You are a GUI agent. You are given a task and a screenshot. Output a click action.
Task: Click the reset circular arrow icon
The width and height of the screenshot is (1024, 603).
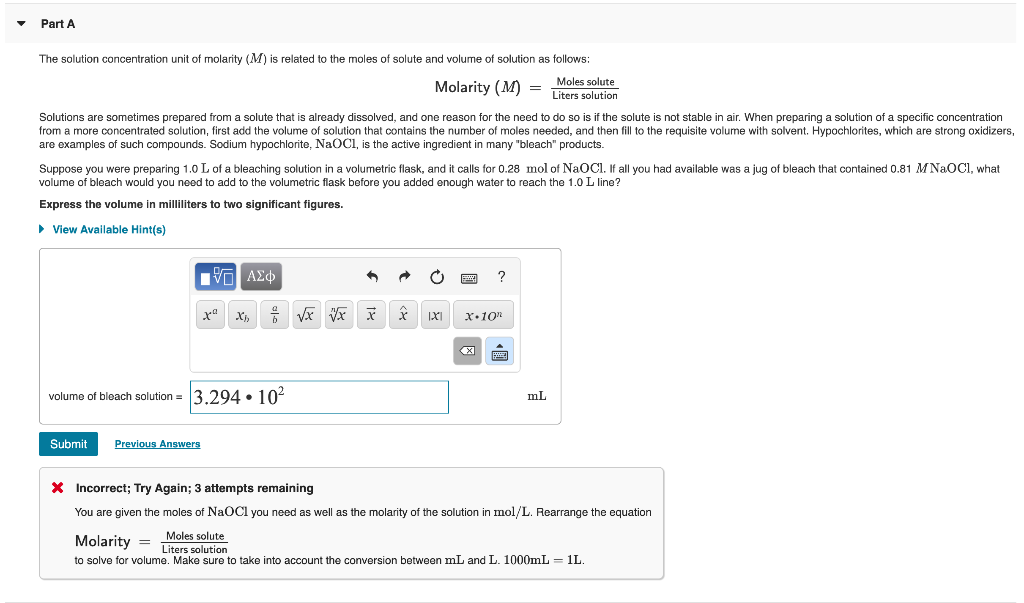click(x=436, y=276)
